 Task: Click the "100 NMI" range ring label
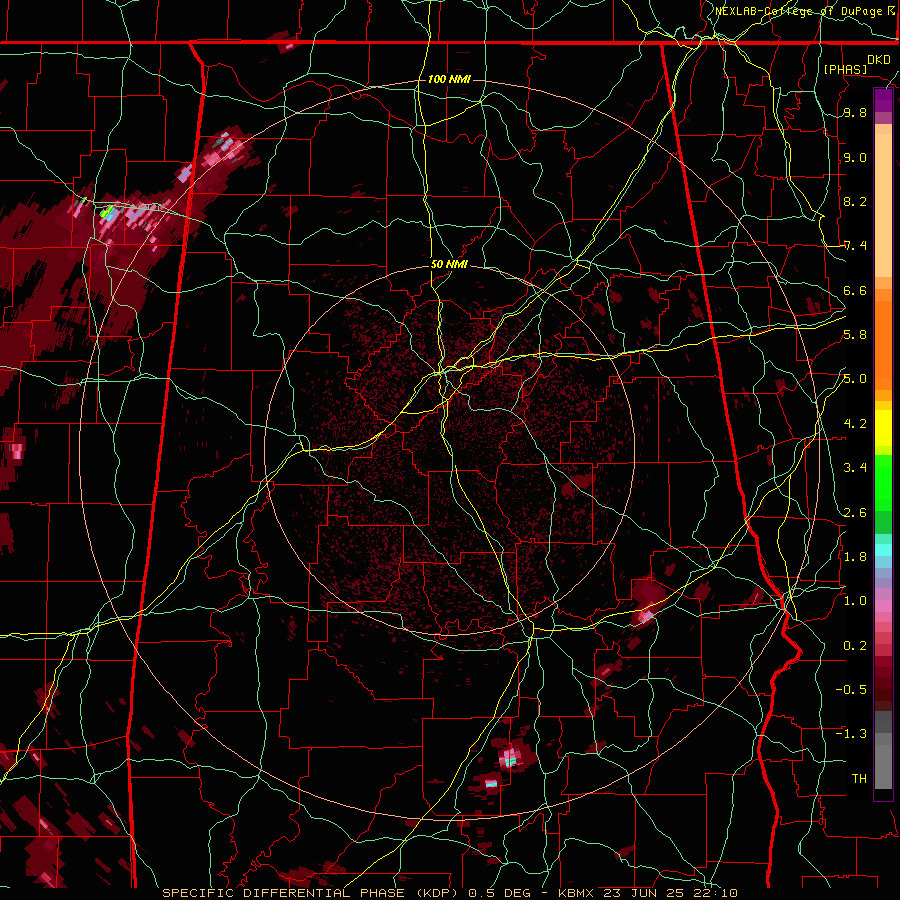[449, 79]
